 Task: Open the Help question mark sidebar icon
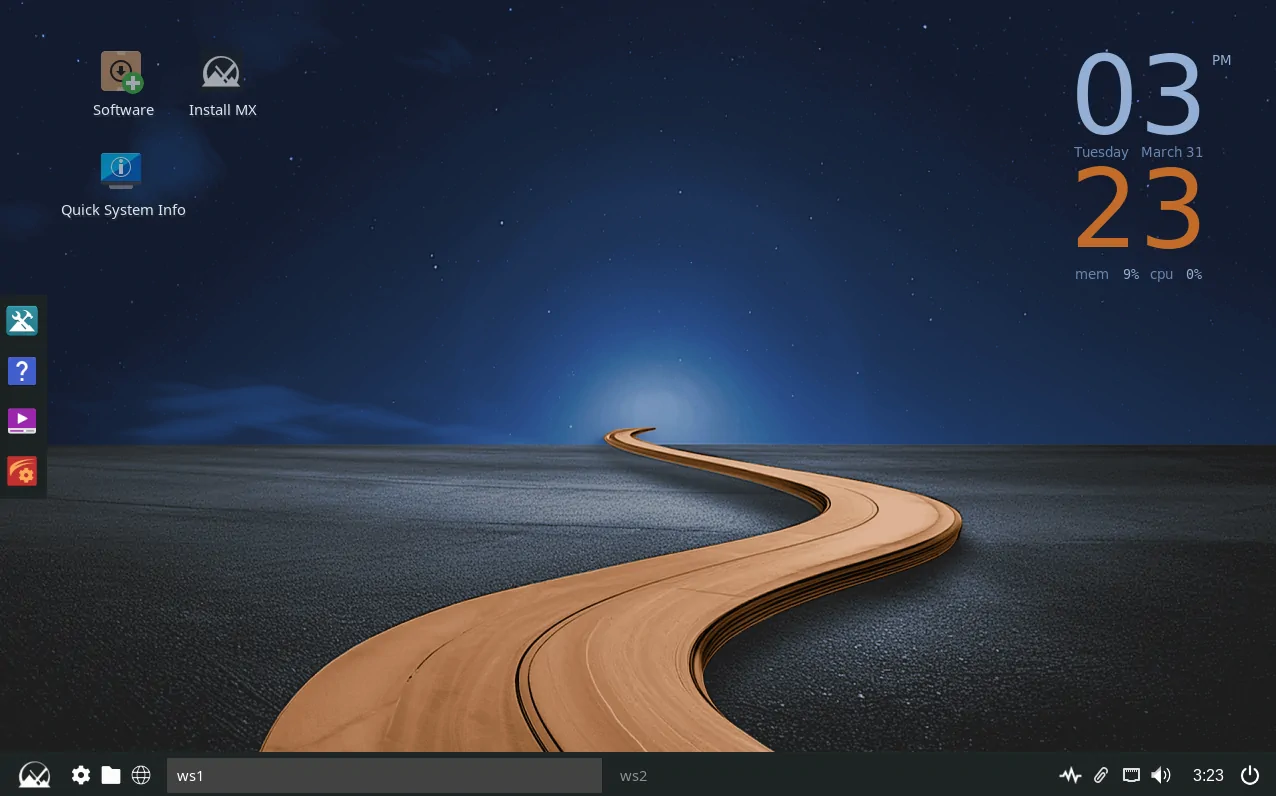22,371
